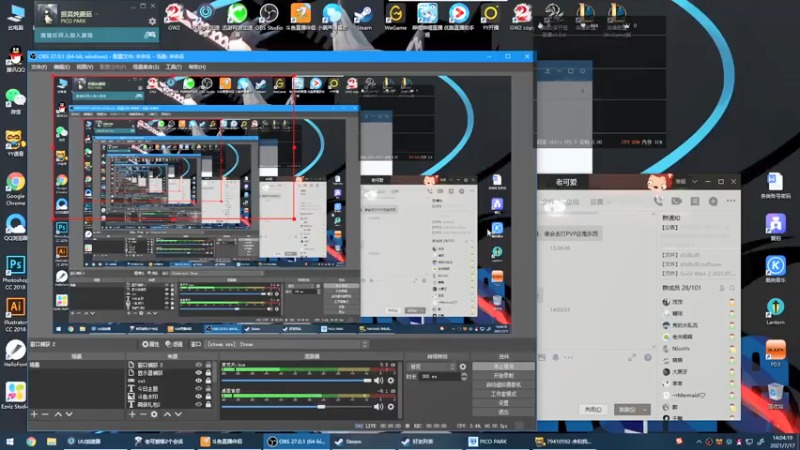Click Steam overlay settings gear icon

pyautogui.click(x=152, y=21)
